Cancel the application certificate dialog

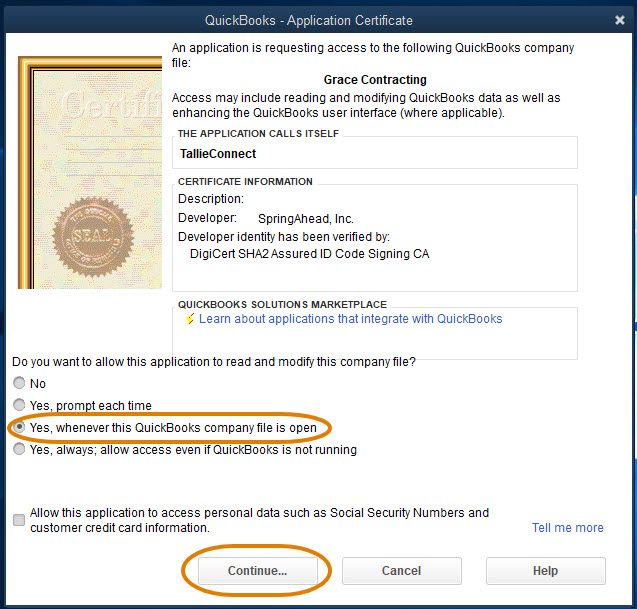[401, 571]
